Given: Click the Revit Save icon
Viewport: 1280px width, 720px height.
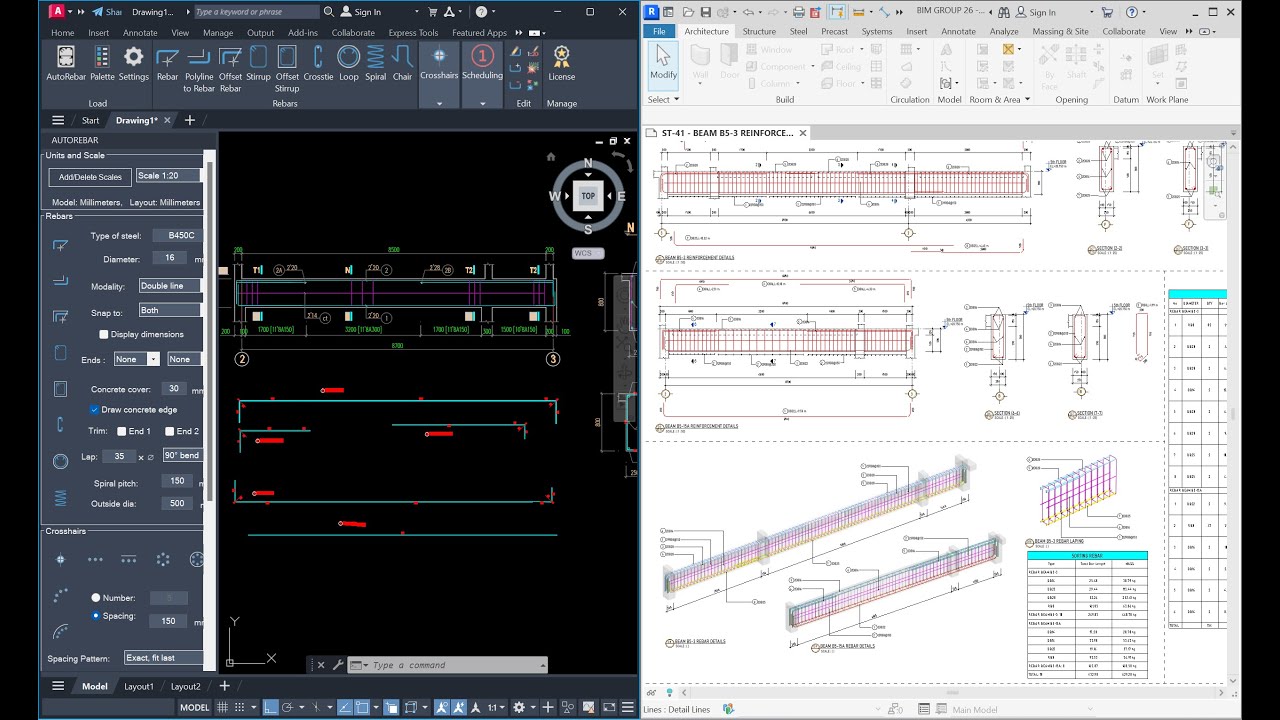Looking at the screenshot, I should 706,12.
